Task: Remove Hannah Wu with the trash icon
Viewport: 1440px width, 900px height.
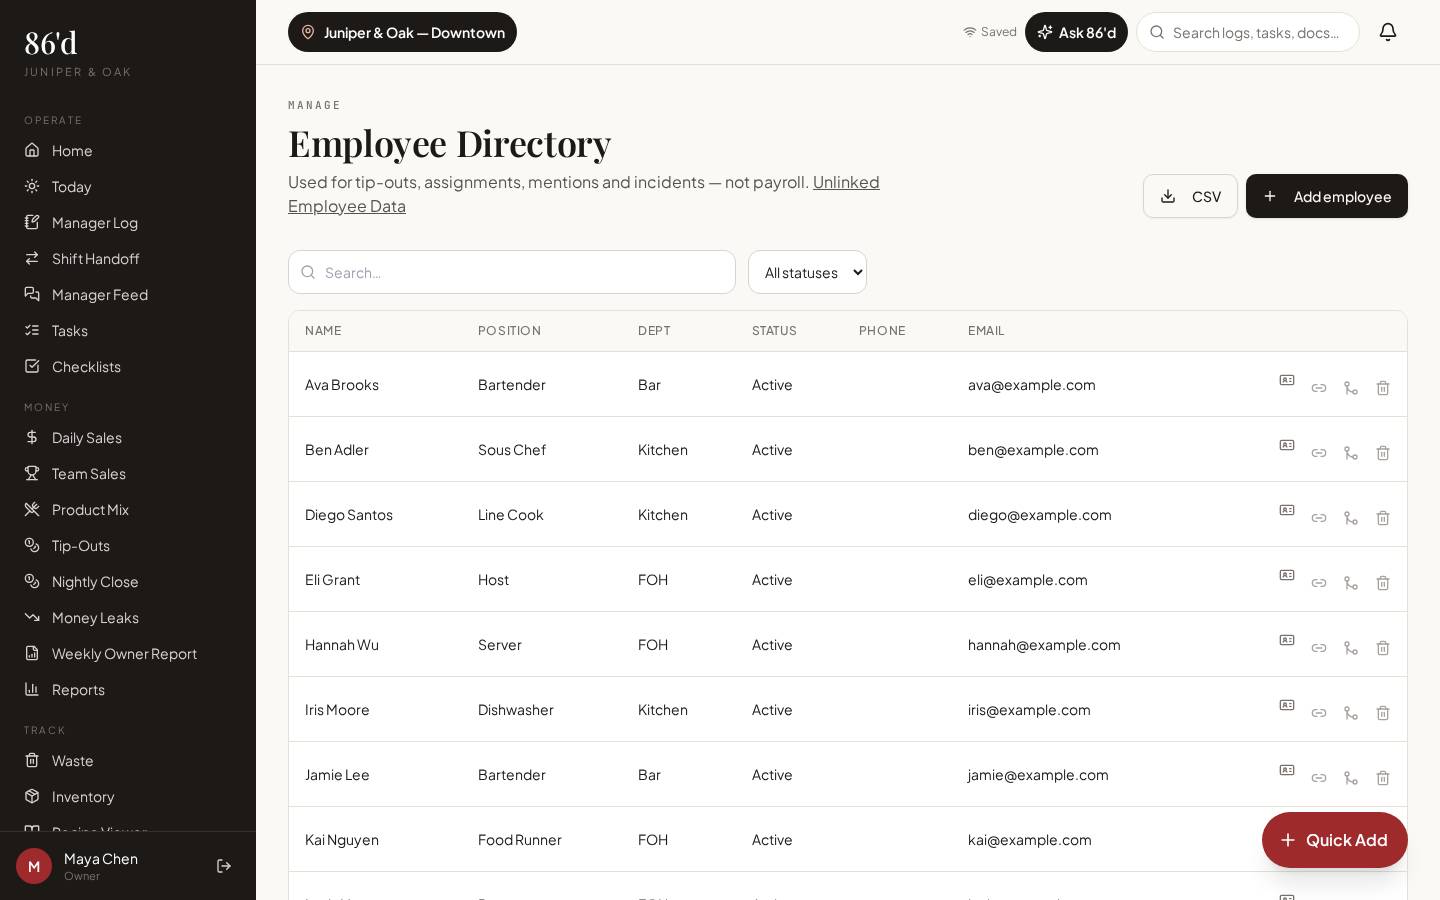Action: pyautogui.click(x=1383, y=648)
